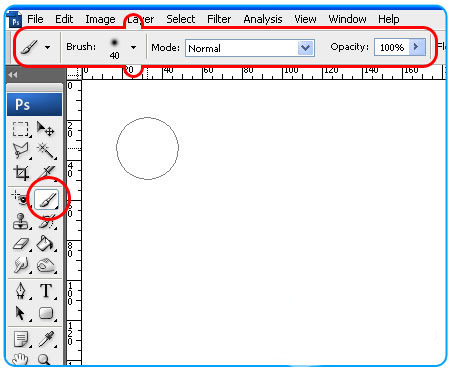450x370 pixels.
Task: Select the Polygonal Lasso tool
Action: (21, 151)
